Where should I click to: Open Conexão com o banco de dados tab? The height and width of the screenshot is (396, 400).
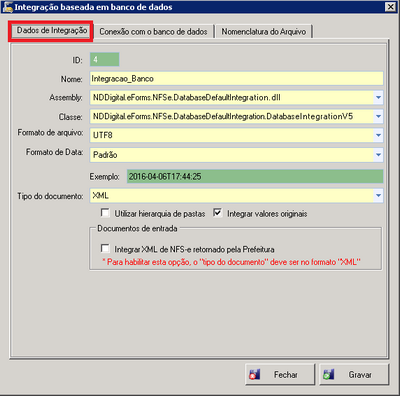click(x=153, y=32)
